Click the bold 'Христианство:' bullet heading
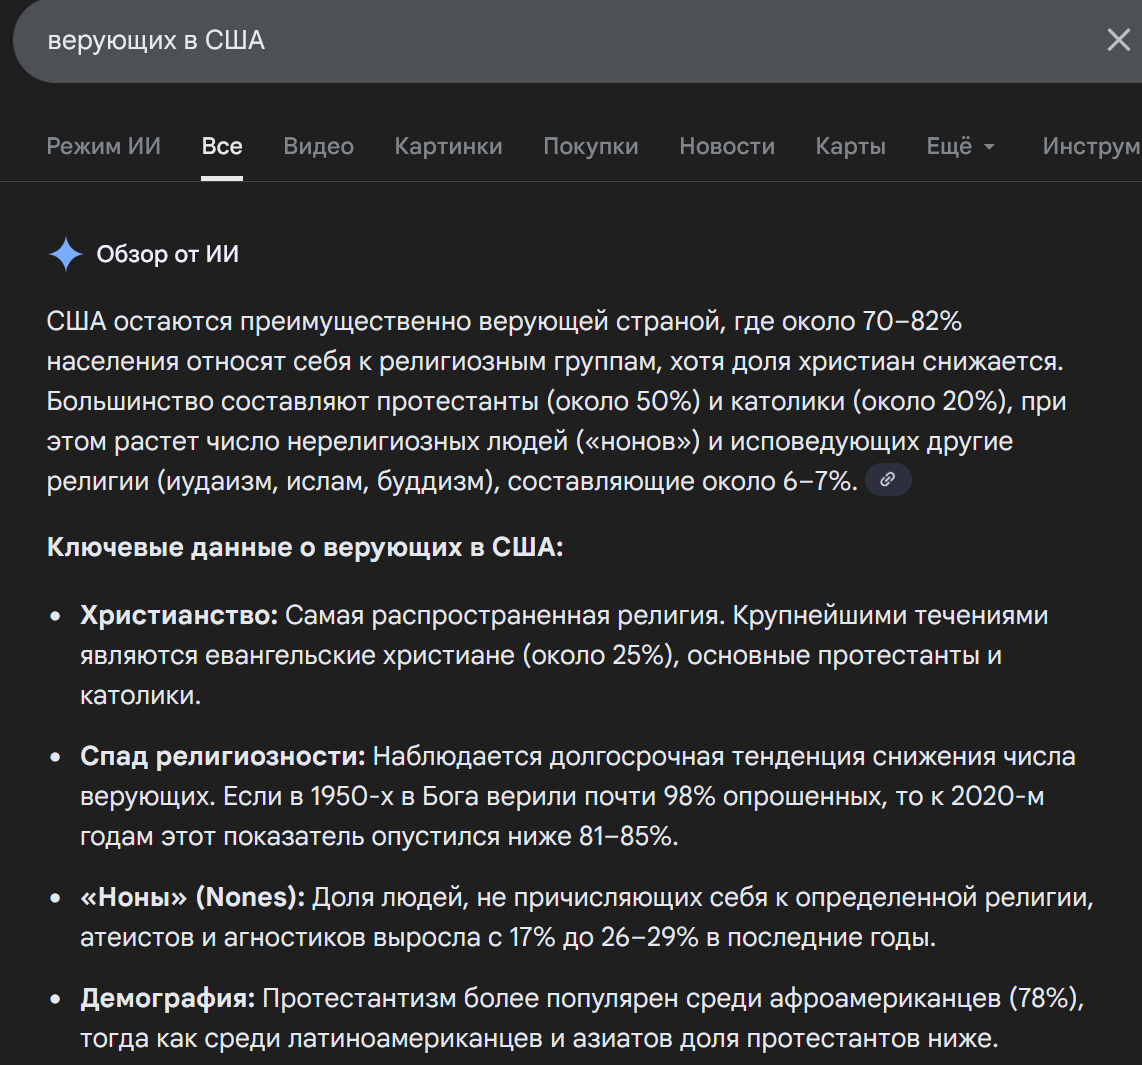This screenshot has height=1065, width=1142. (x=179, y=616)
